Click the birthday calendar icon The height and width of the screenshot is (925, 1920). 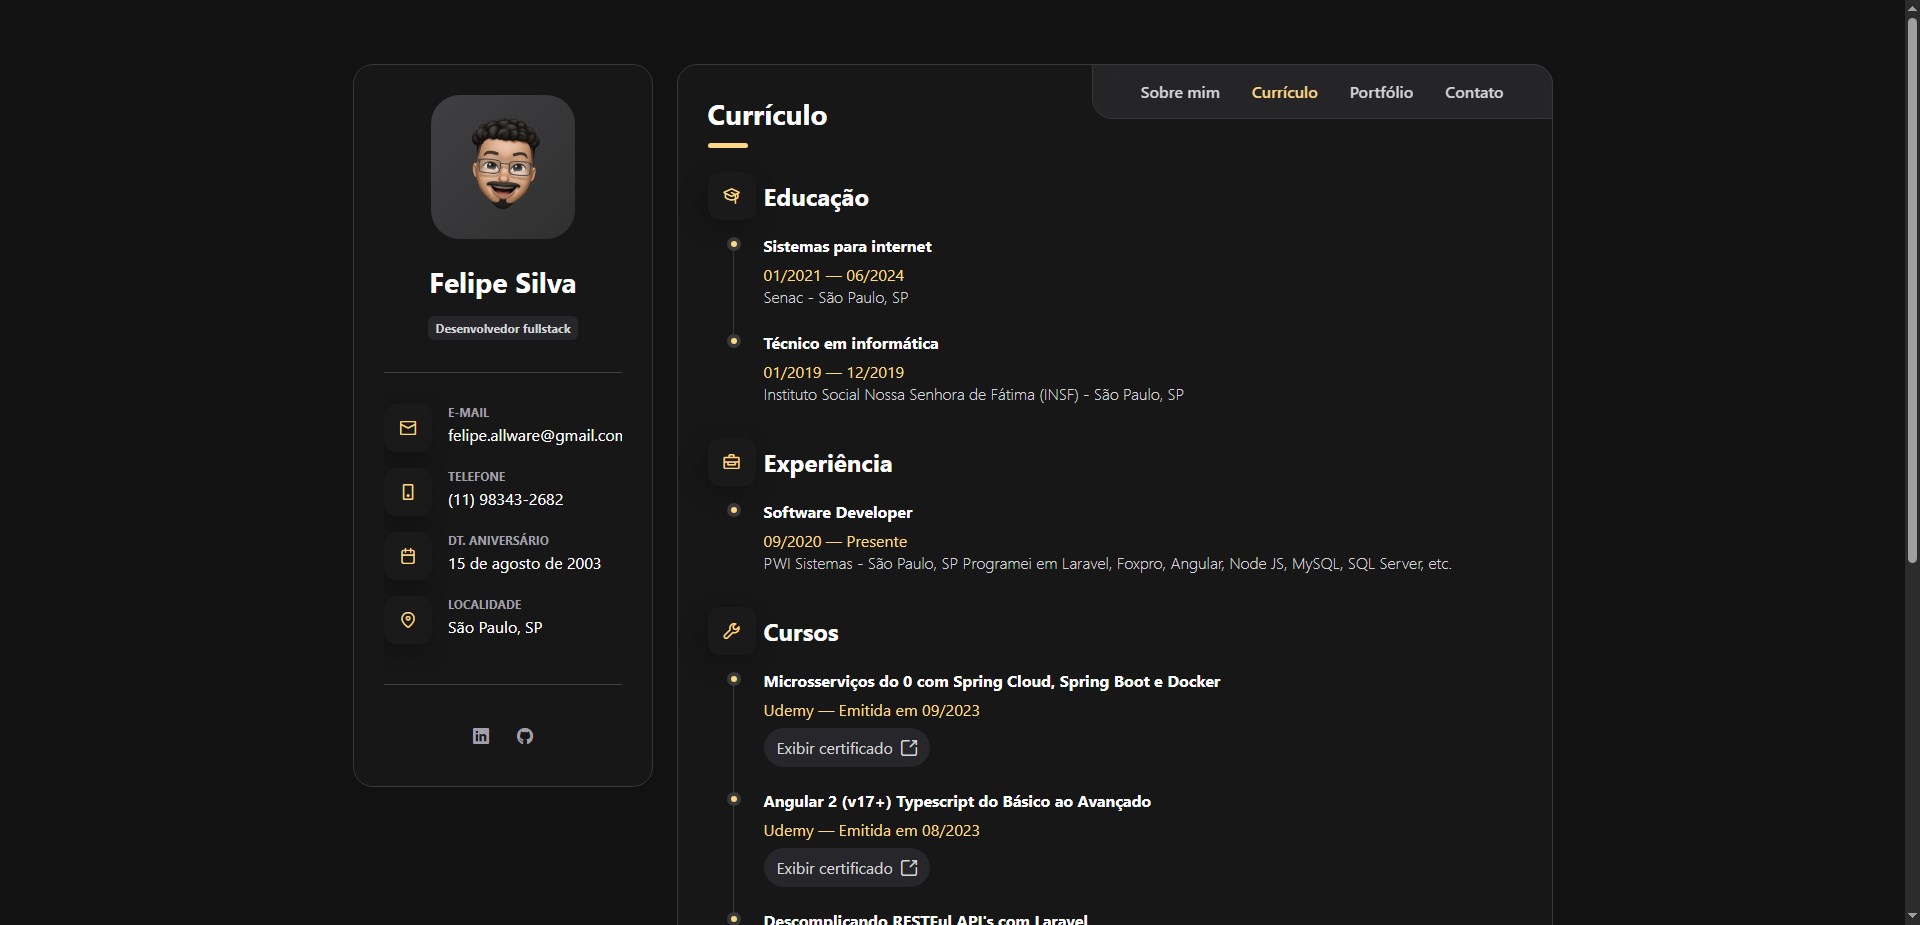408,556
